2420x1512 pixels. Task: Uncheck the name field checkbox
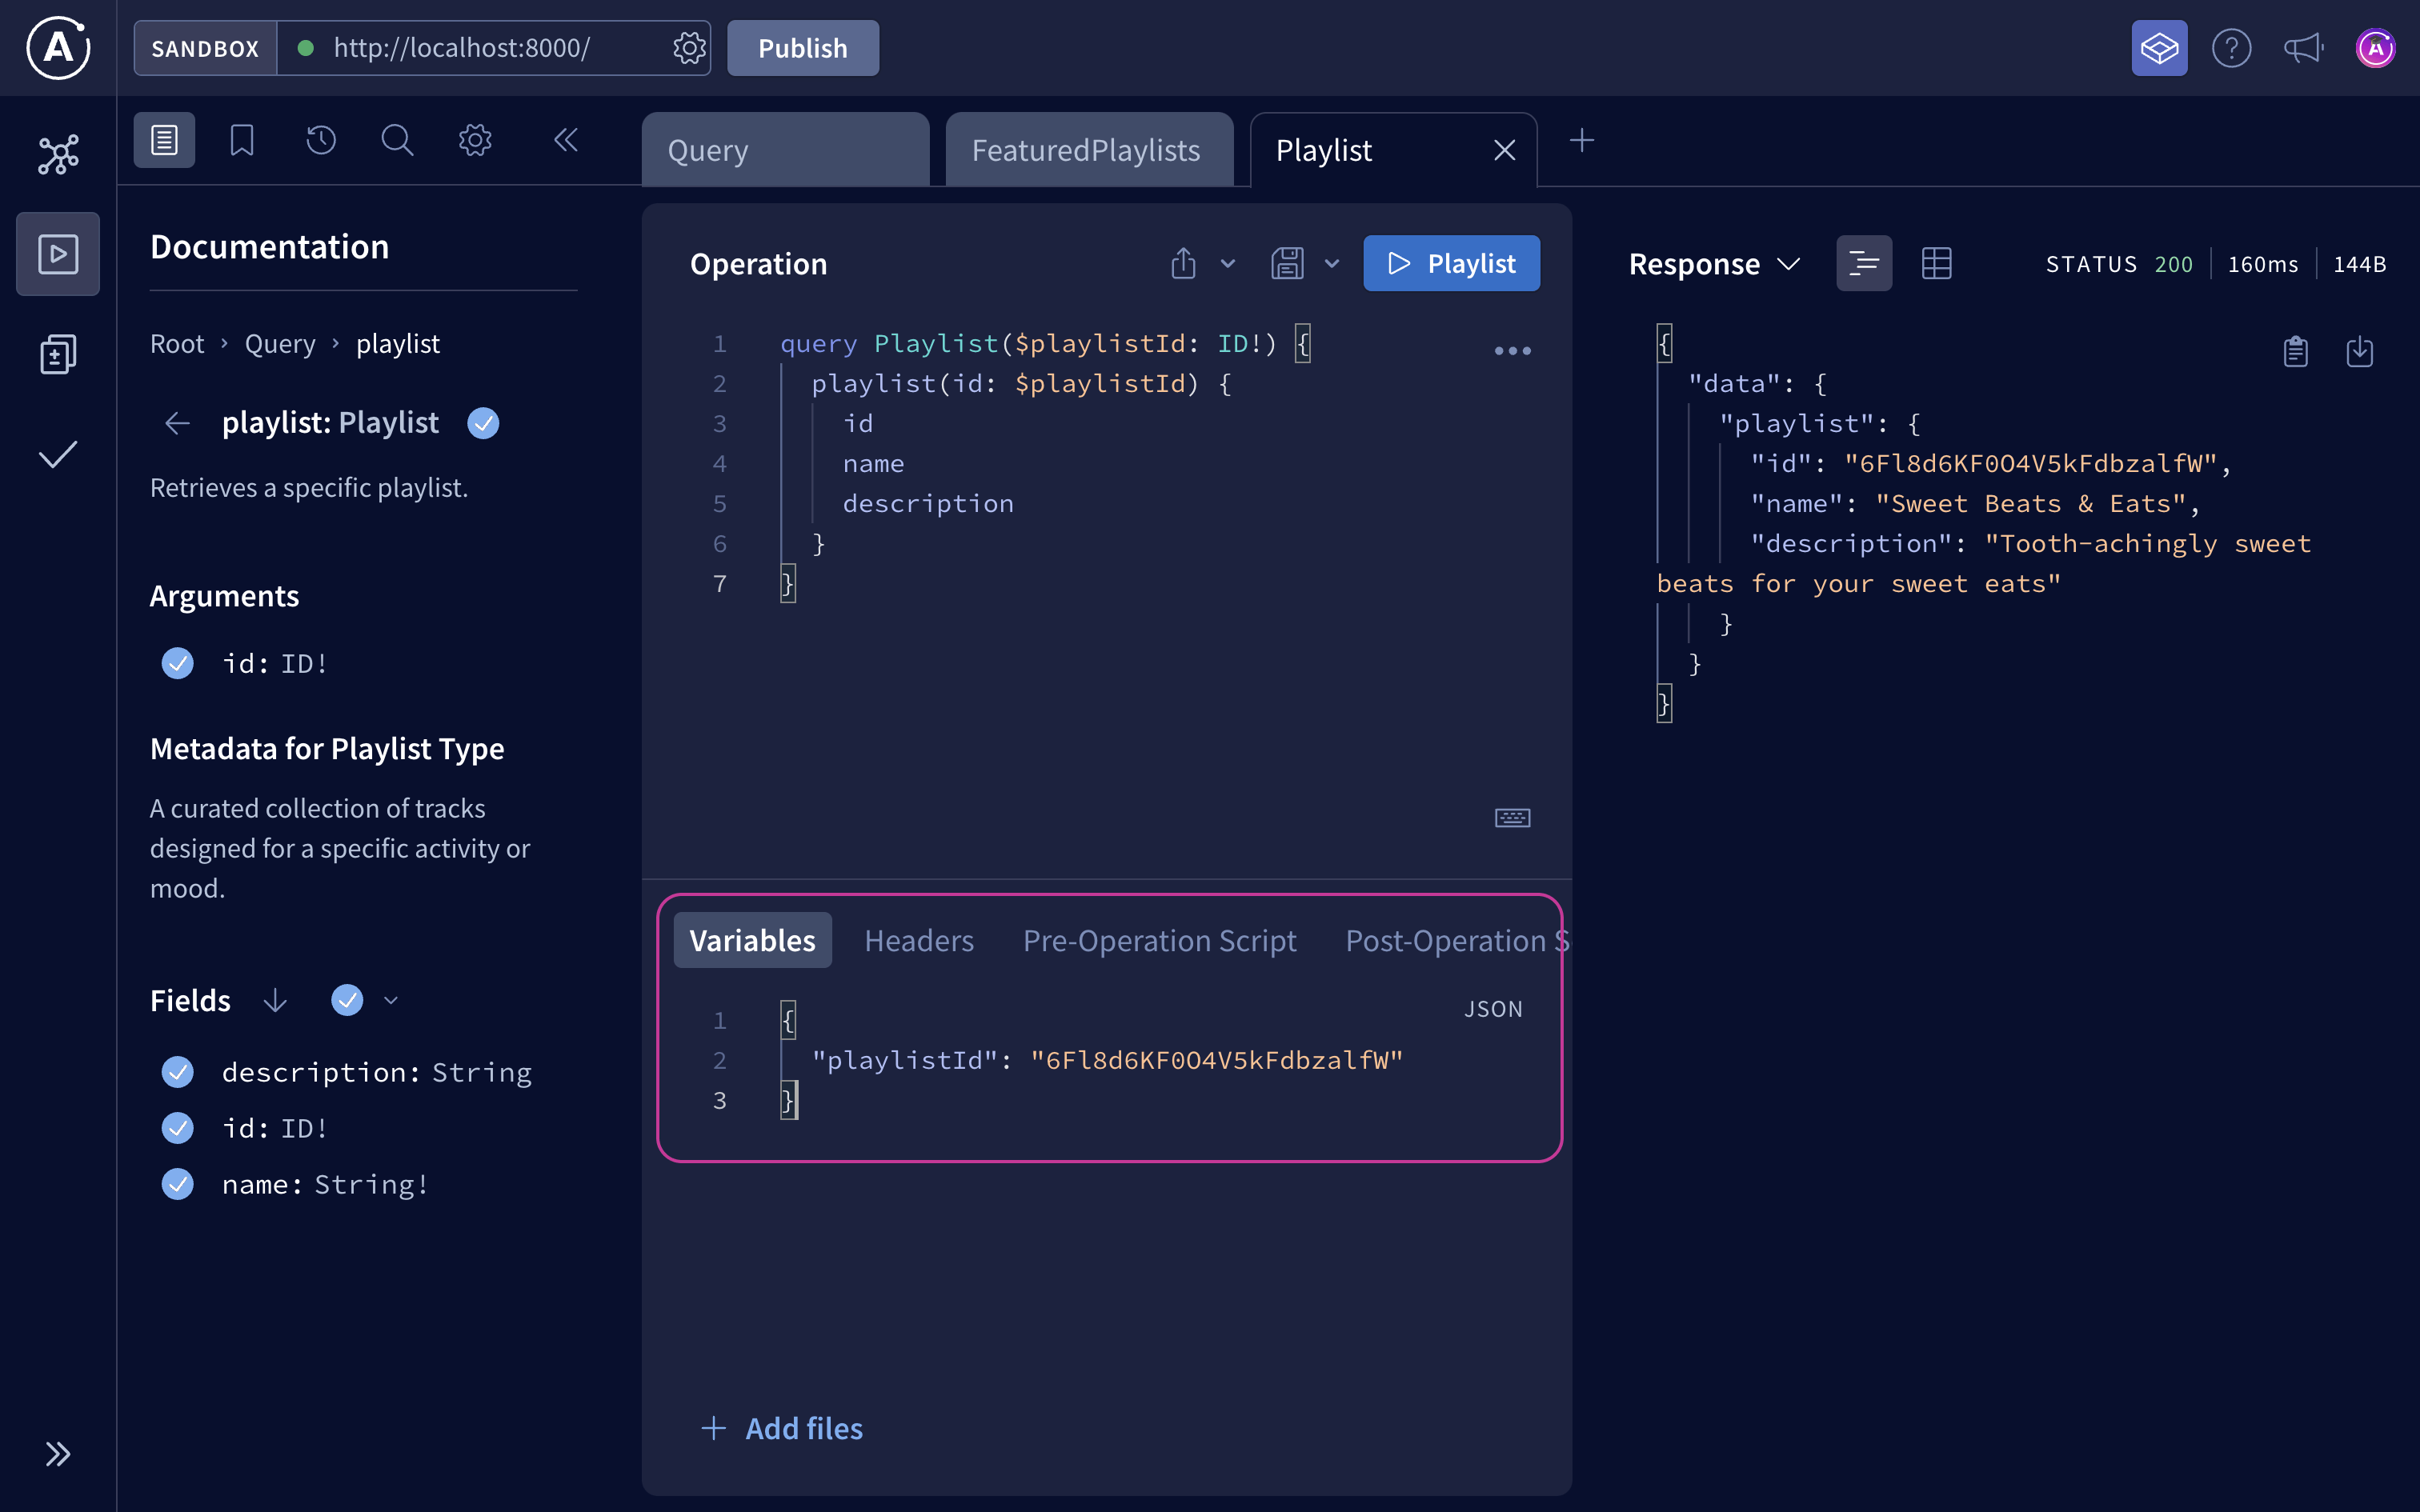177,1184
